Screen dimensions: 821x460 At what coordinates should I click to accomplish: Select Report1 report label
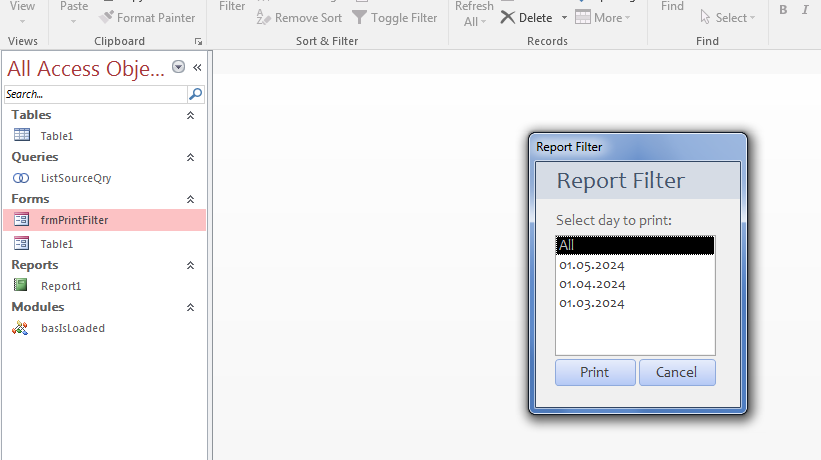61,286
